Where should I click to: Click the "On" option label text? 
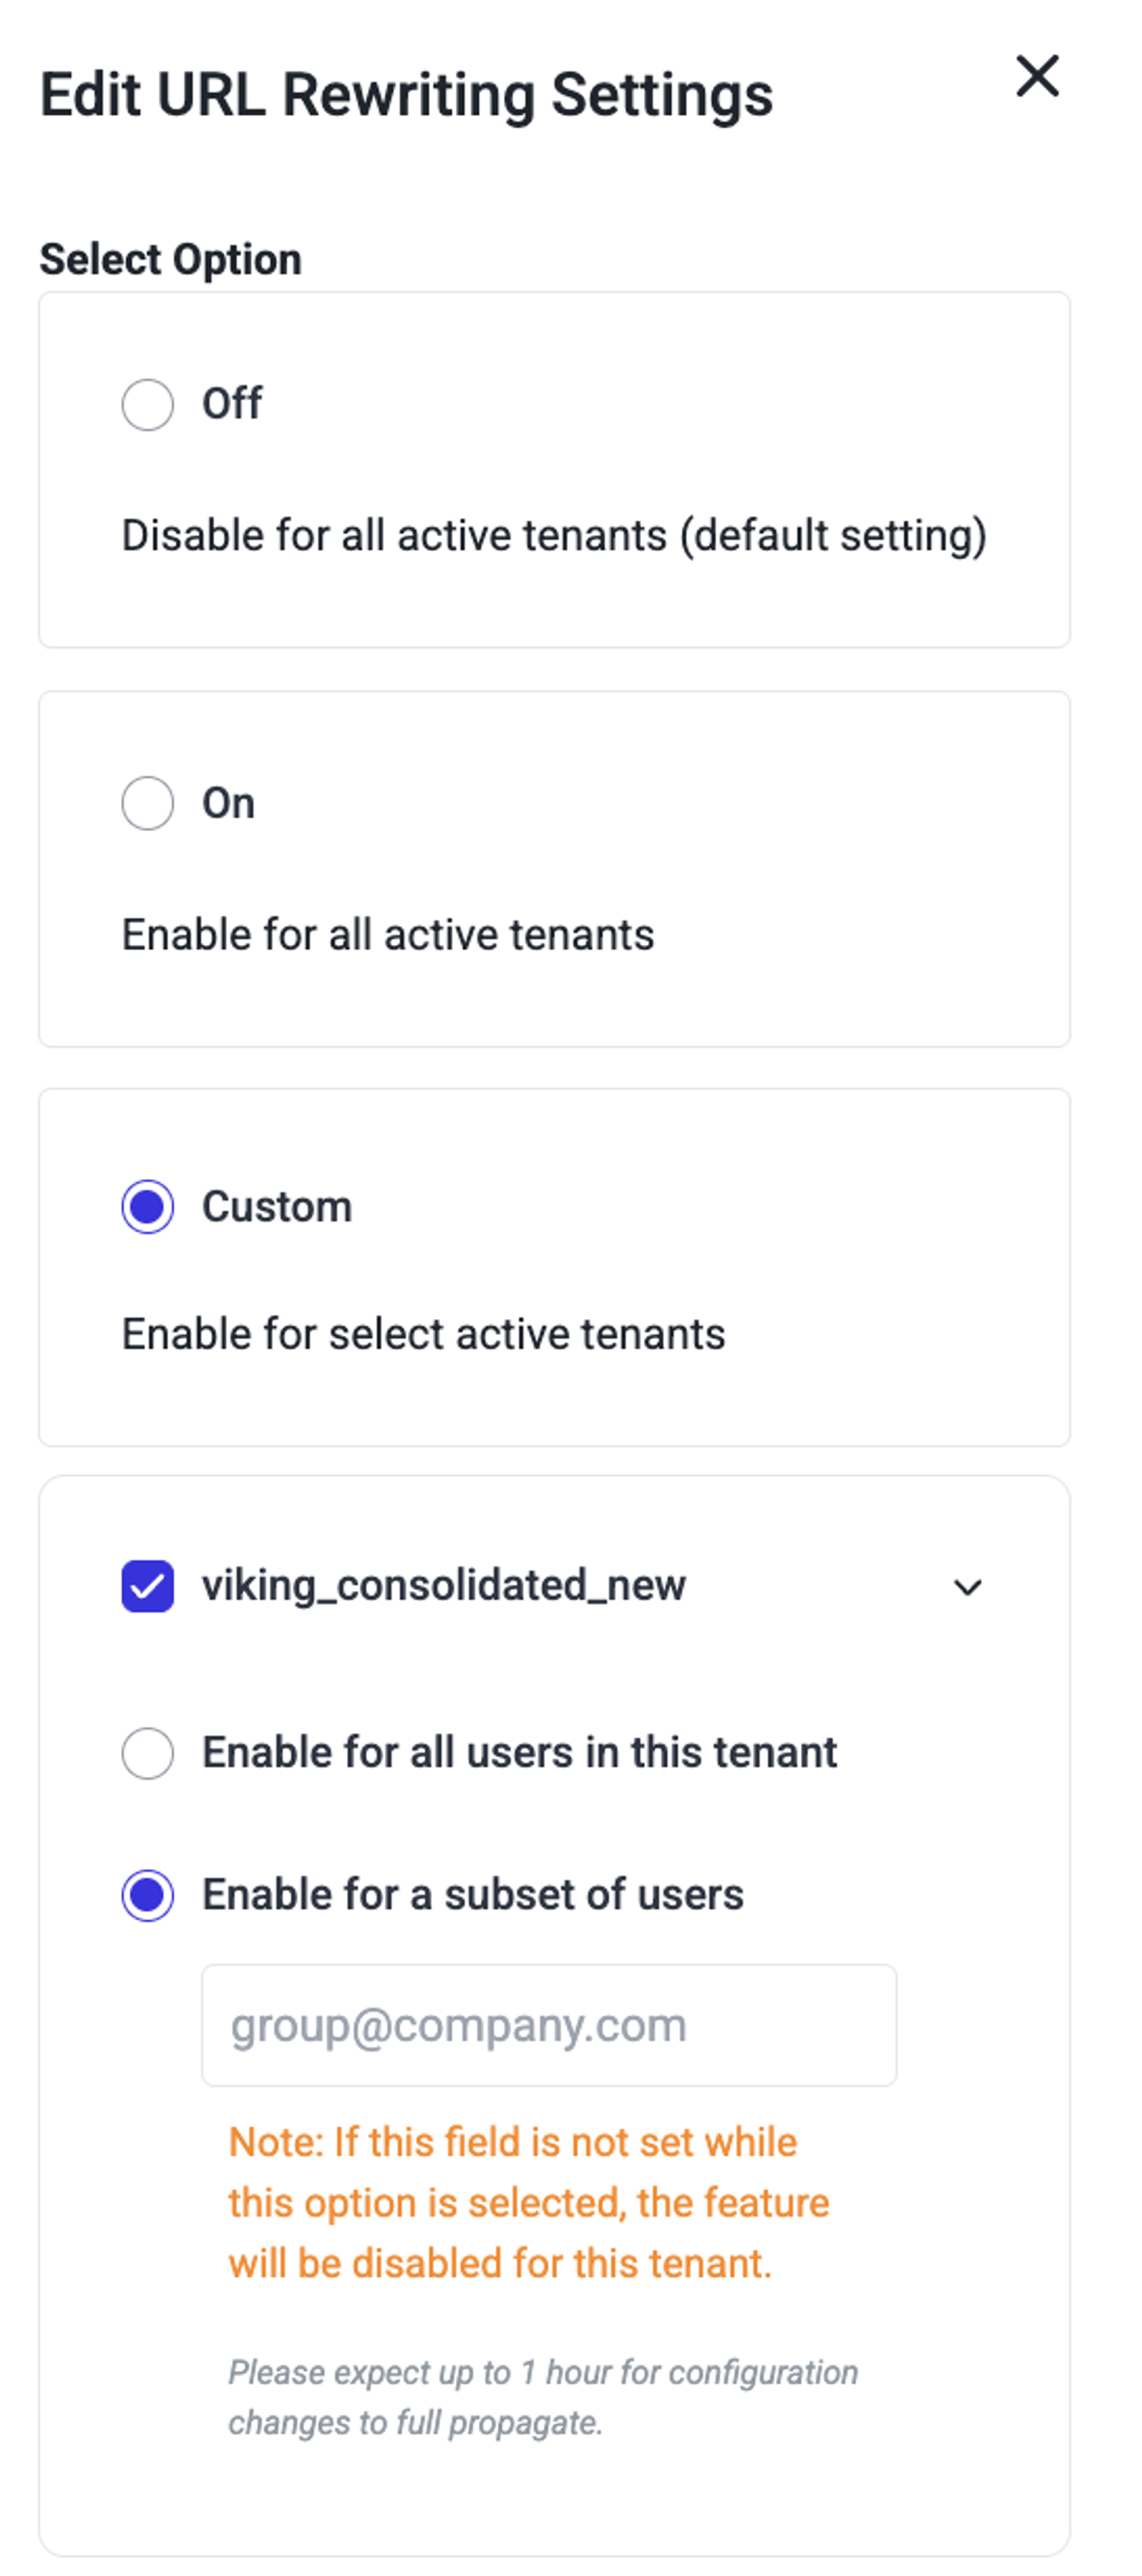pyautogui.click(x=228, y=803)
